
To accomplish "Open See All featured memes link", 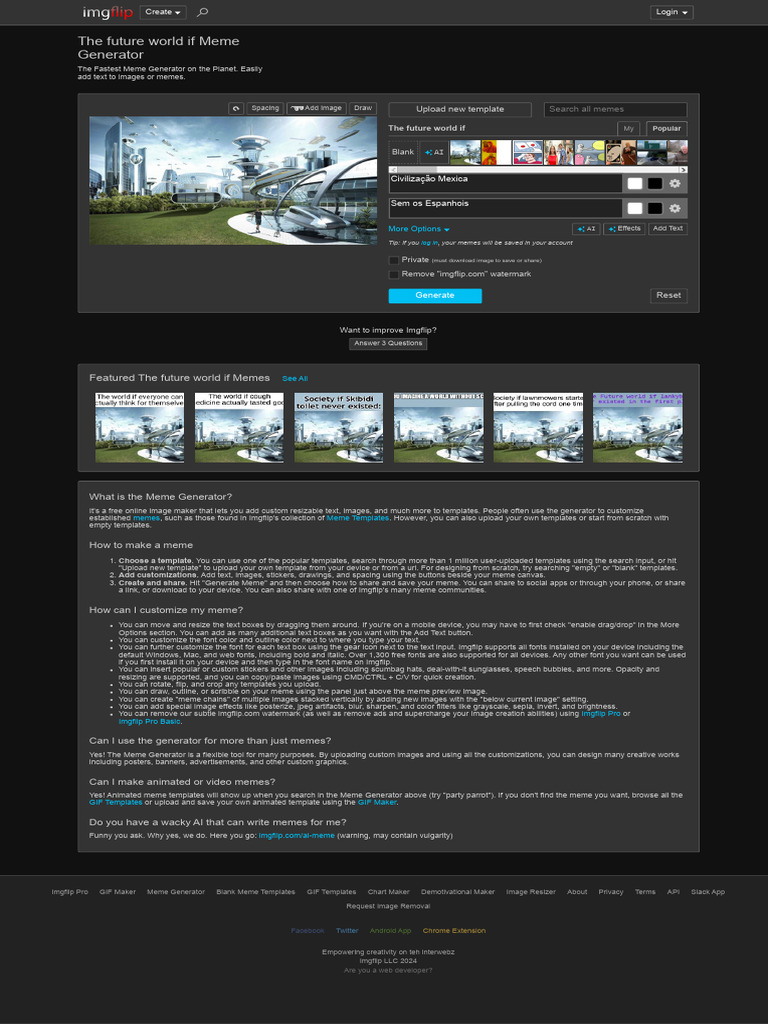I will 295,379.
